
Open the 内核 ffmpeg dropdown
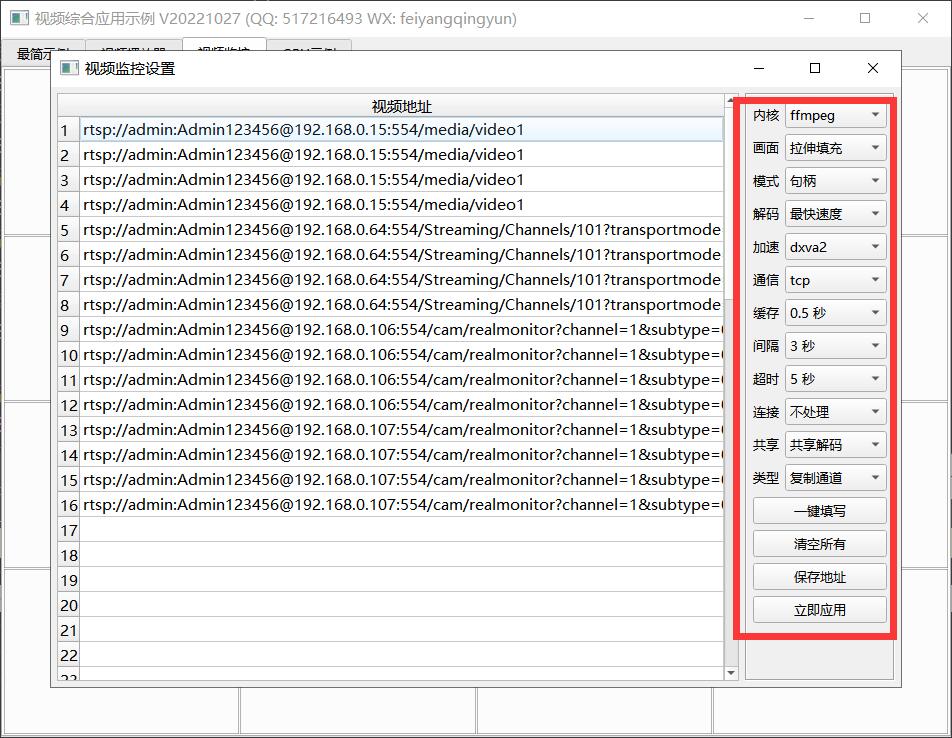pyautogui.click(x=835, y=115)
